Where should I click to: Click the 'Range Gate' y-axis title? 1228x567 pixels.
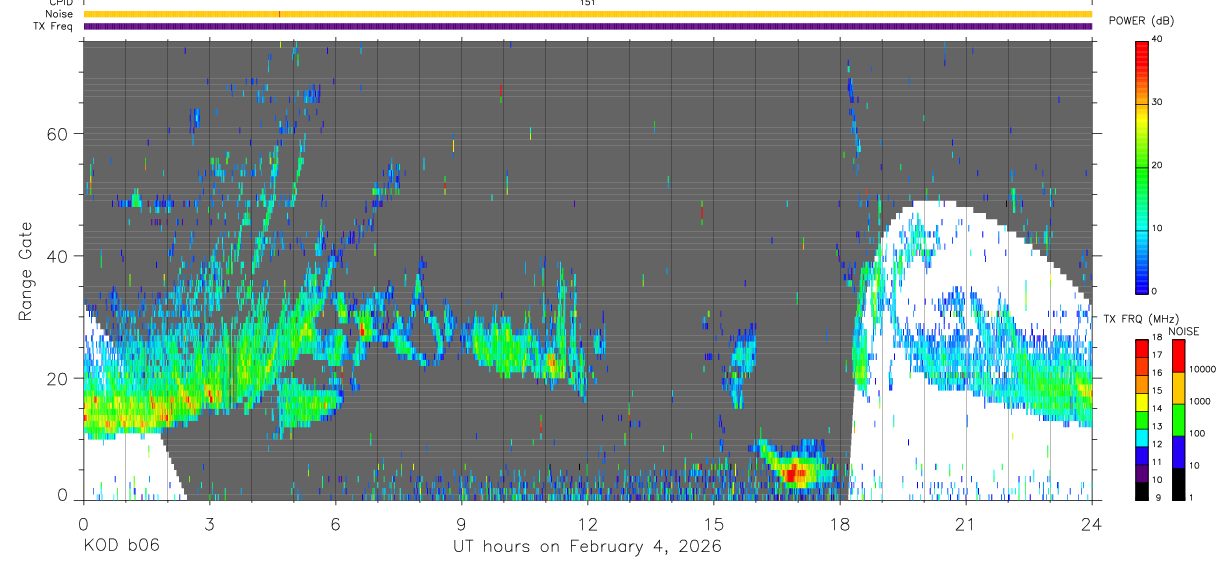pyautogui.click(x=25, y=271)
